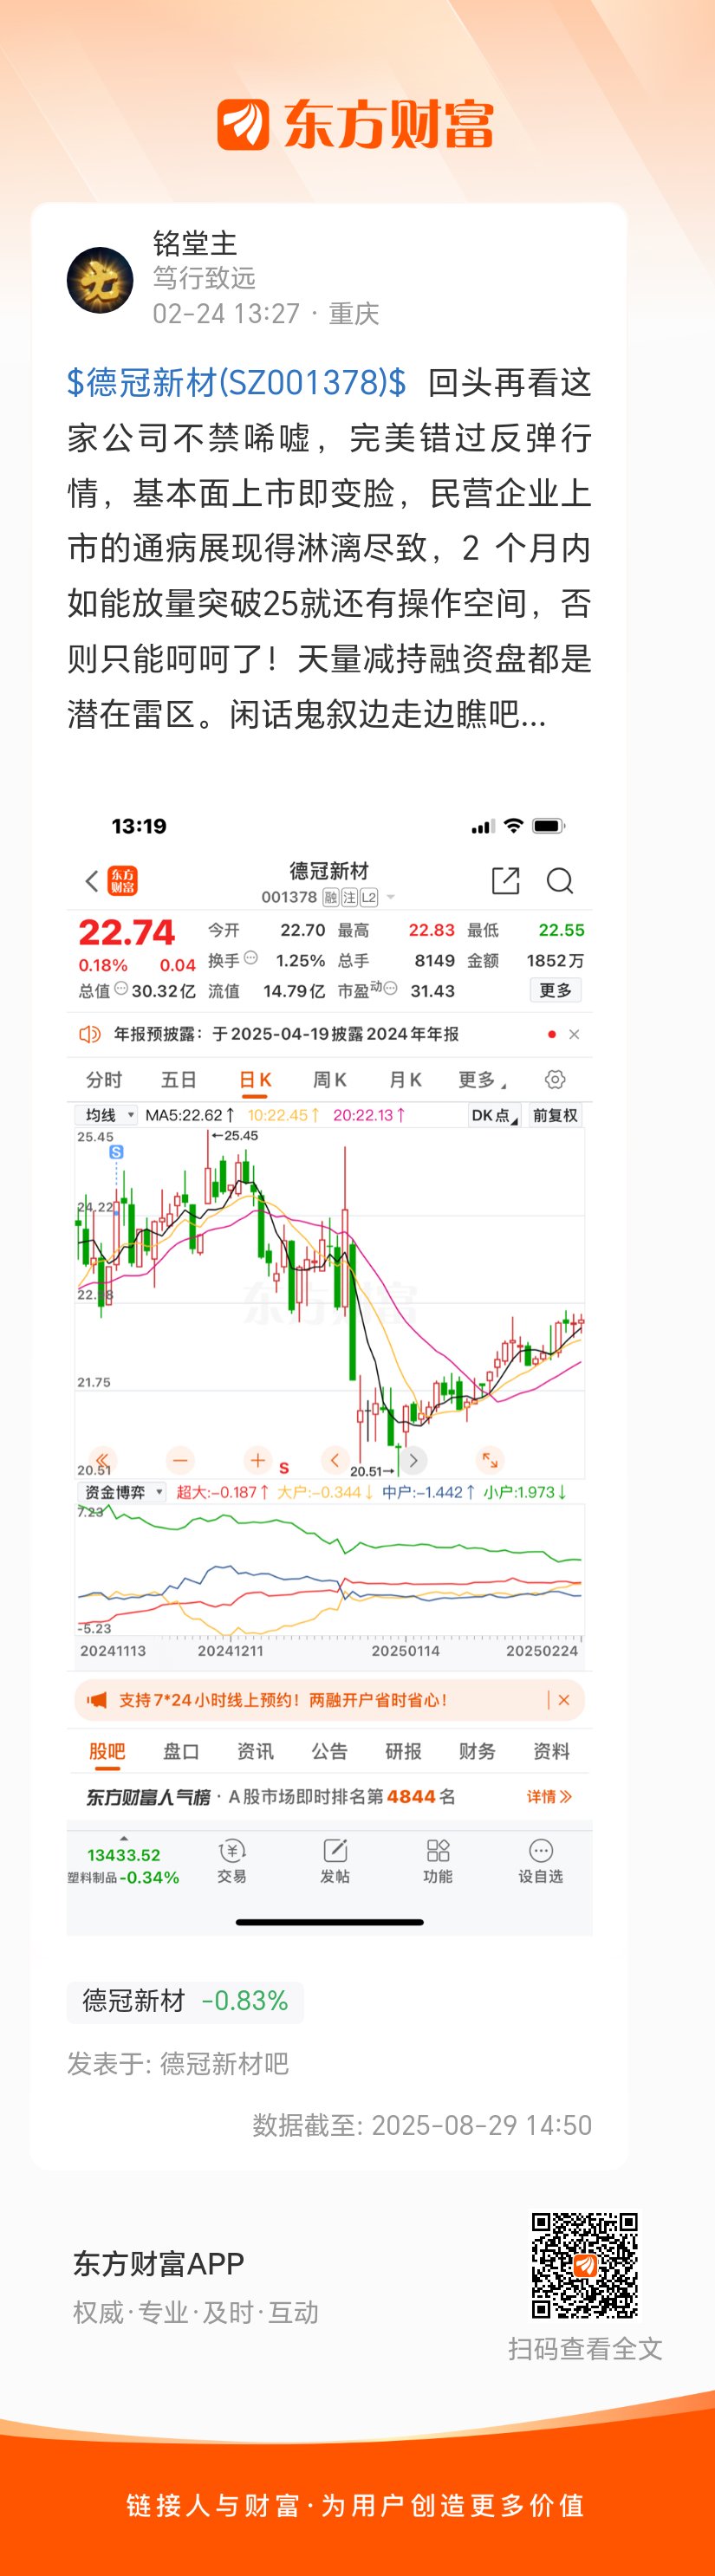715x2576 pixels.
Task: Open $德冠新材(SZ001378)$ stock link
Action: (x=237, y=383)
